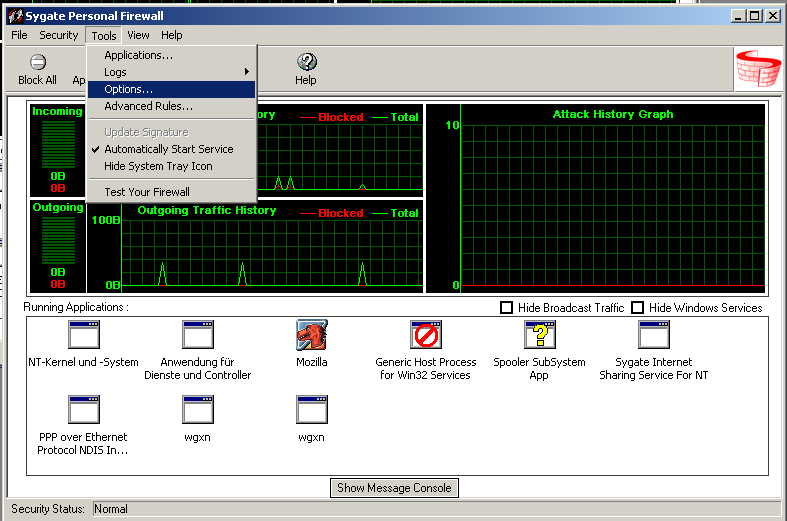Click the Outgoing traffic level meter
The image size is (787, 521).
(58, 240)
